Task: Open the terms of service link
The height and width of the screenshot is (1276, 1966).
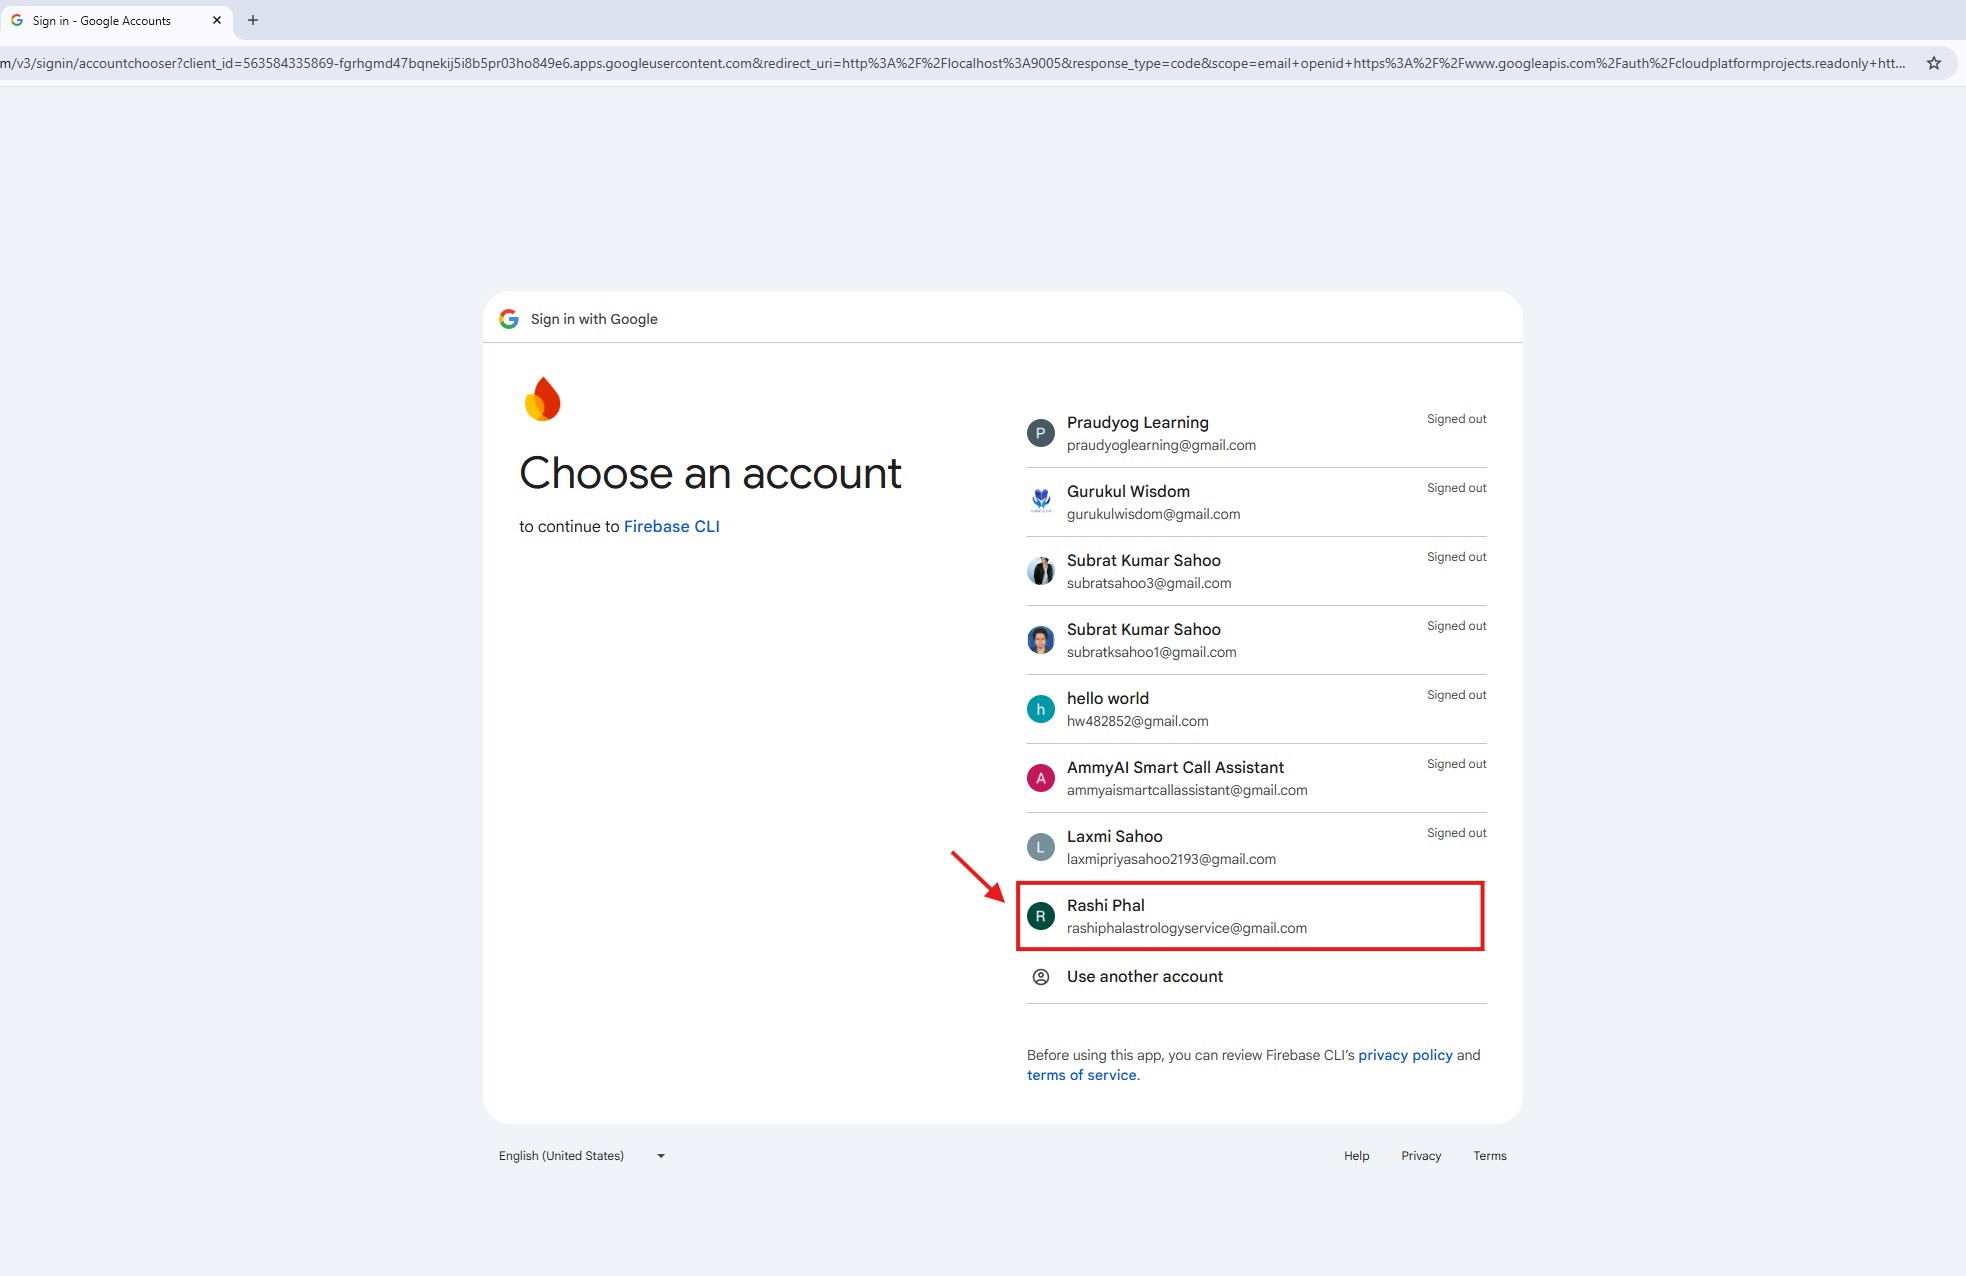Action: point(1081,1075)
